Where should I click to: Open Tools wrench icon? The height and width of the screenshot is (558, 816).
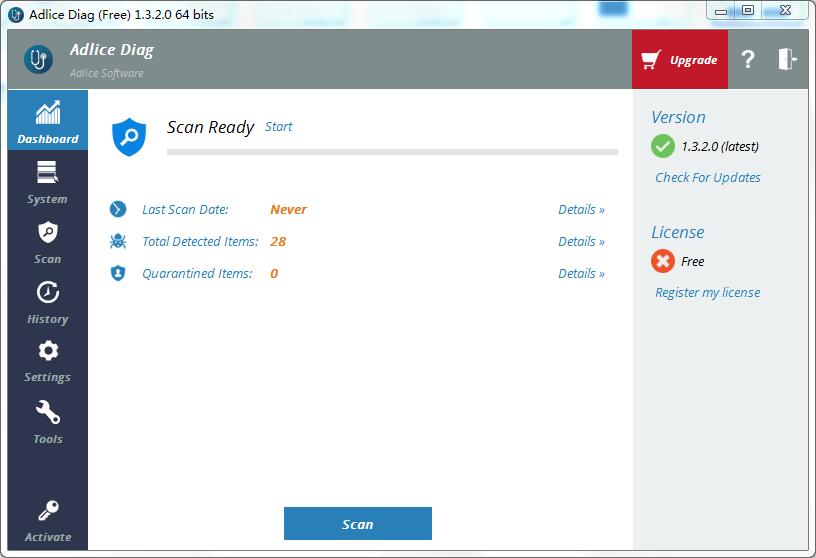coord(48,412)
